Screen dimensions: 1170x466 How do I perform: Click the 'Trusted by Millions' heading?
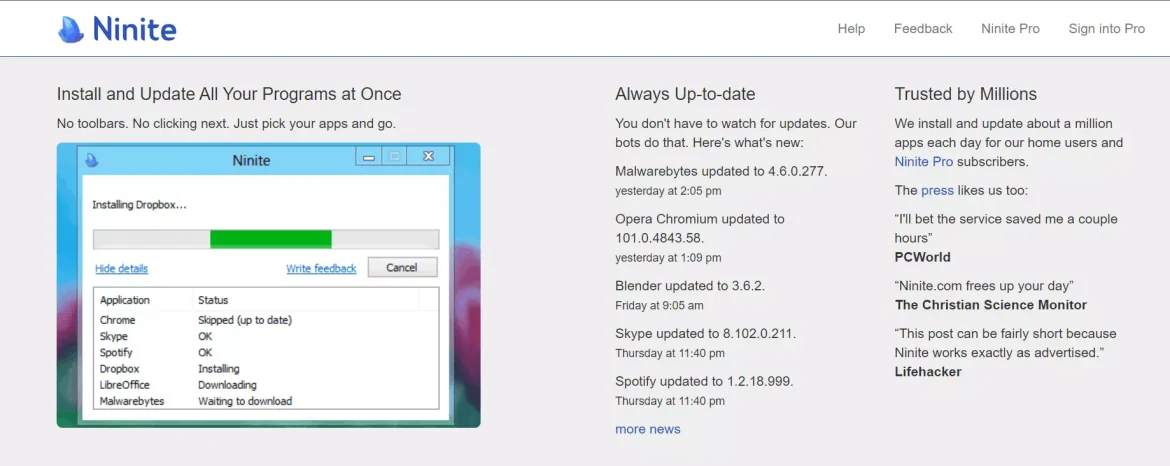[x=966, y=94]
